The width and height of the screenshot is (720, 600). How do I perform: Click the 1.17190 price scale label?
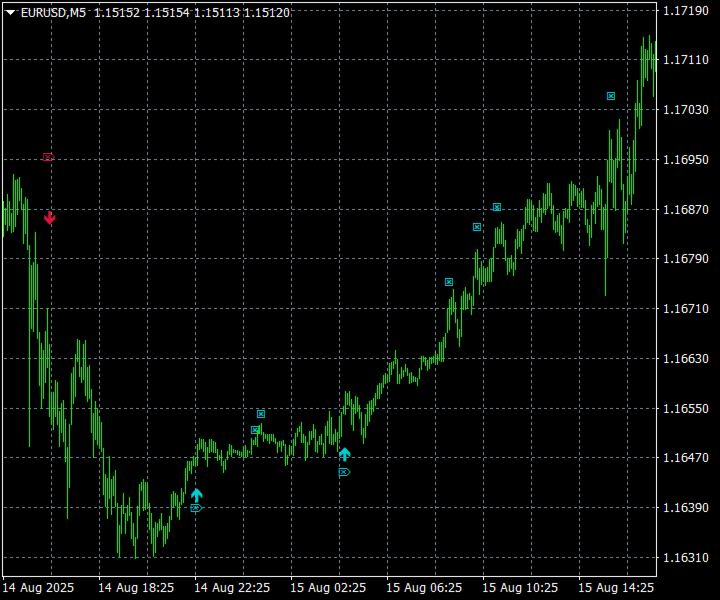(686, 11)
